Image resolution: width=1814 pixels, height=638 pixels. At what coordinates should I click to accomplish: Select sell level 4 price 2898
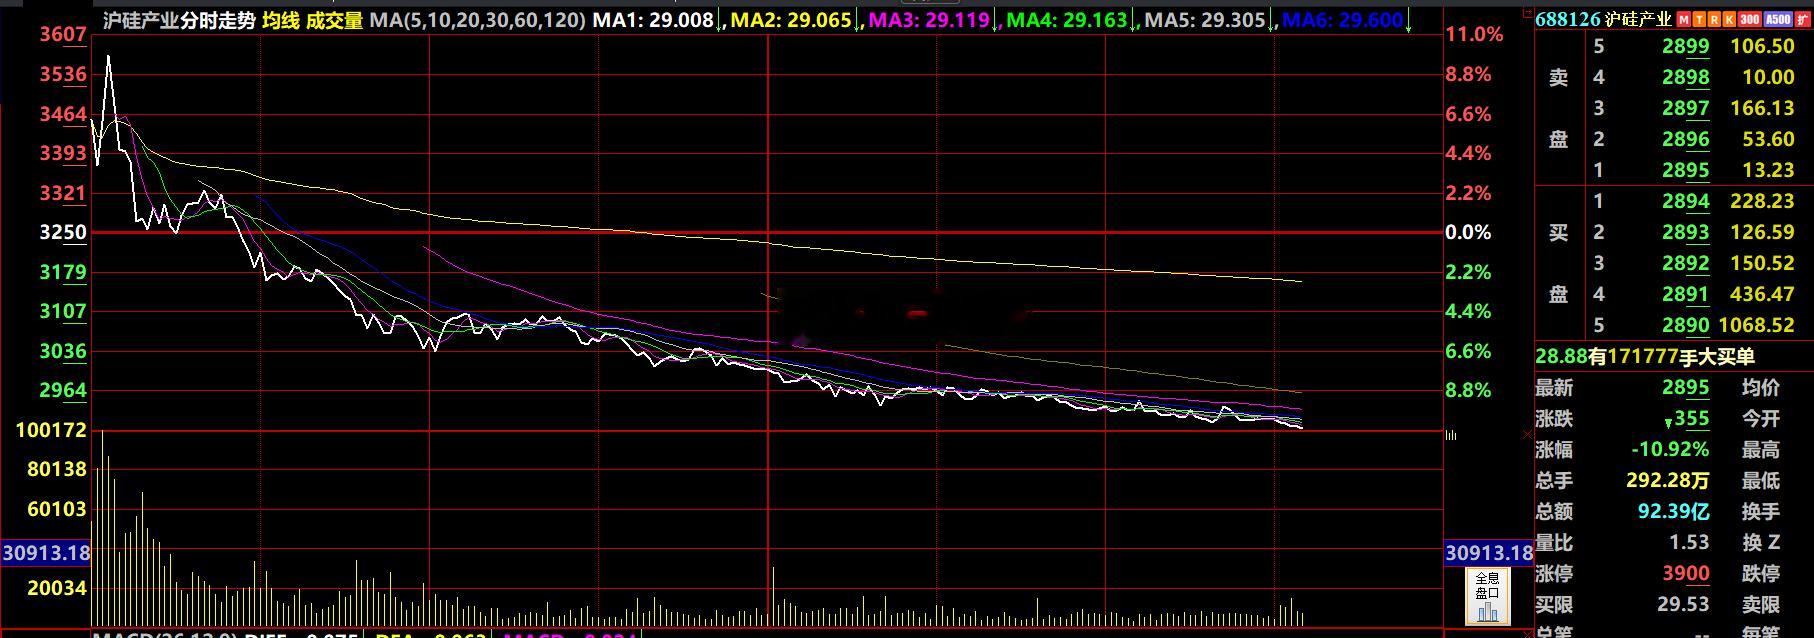(1685, 77)
